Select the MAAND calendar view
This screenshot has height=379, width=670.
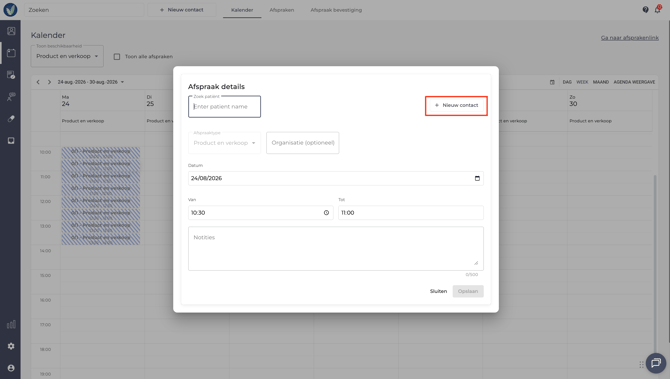click(x=601, y=82)
